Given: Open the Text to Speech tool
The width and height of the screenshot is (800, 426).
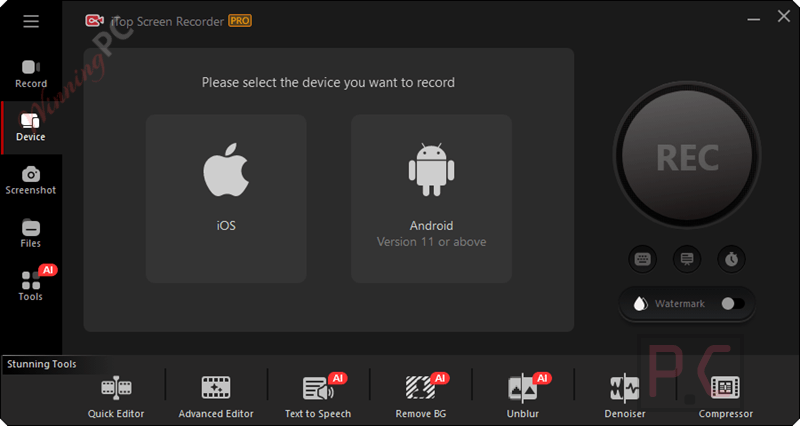Looking at the screenshot, I should [318, 397].
